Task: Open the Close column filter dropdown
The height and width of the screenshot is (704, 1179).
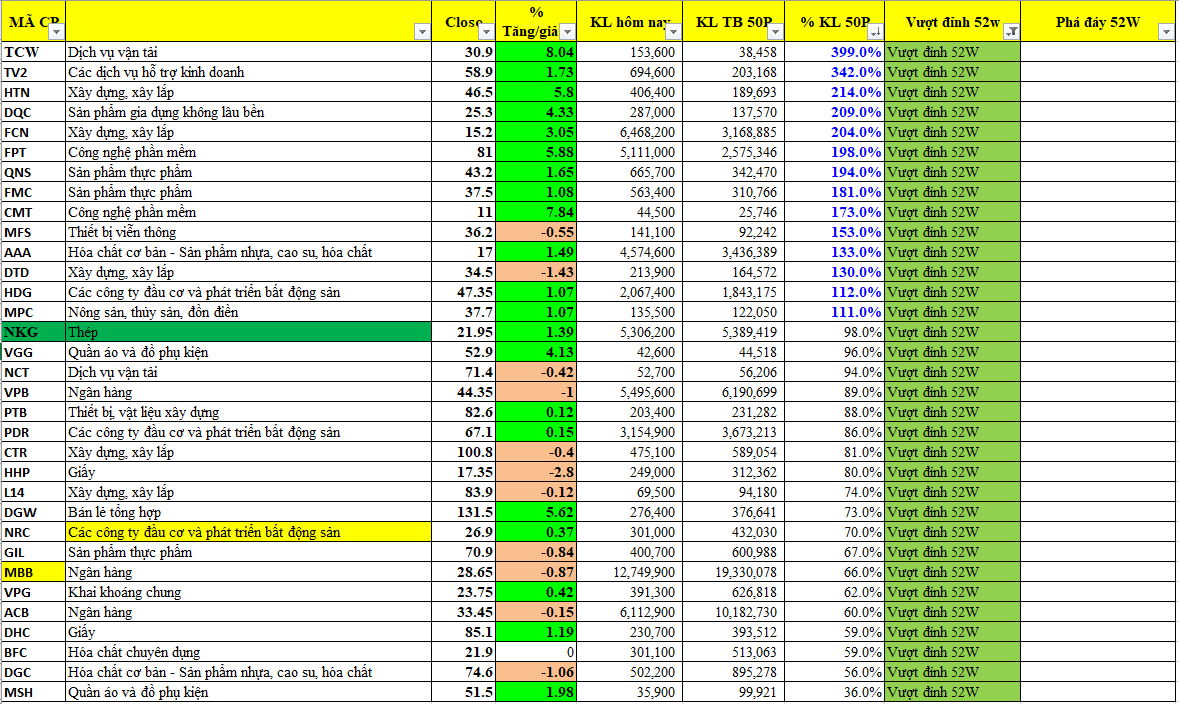Action: (x=487, y=32)
